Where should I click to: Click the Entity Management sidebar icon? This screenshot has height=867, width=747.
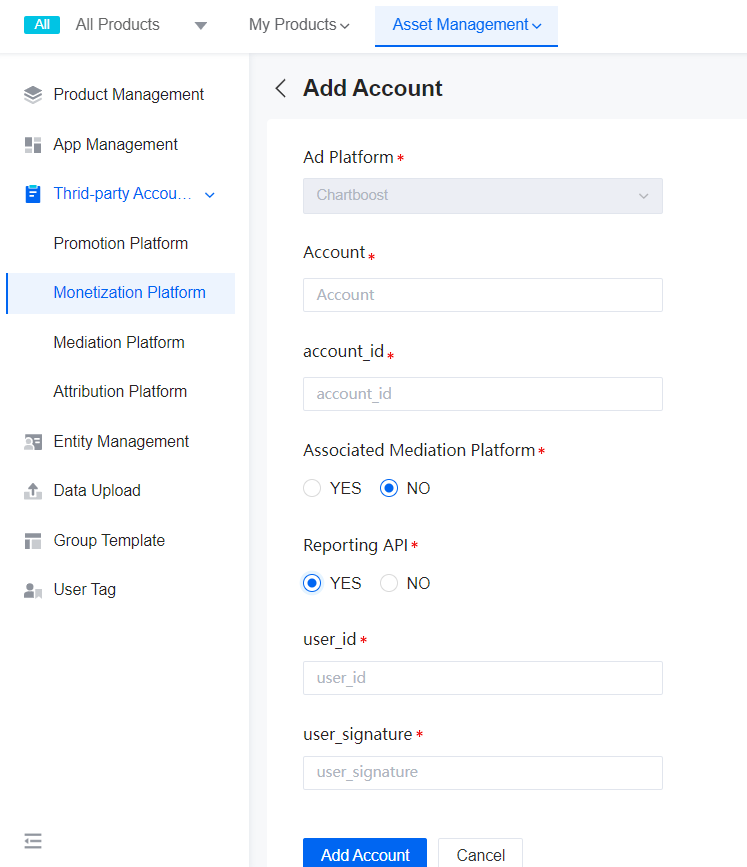(31, 441)
